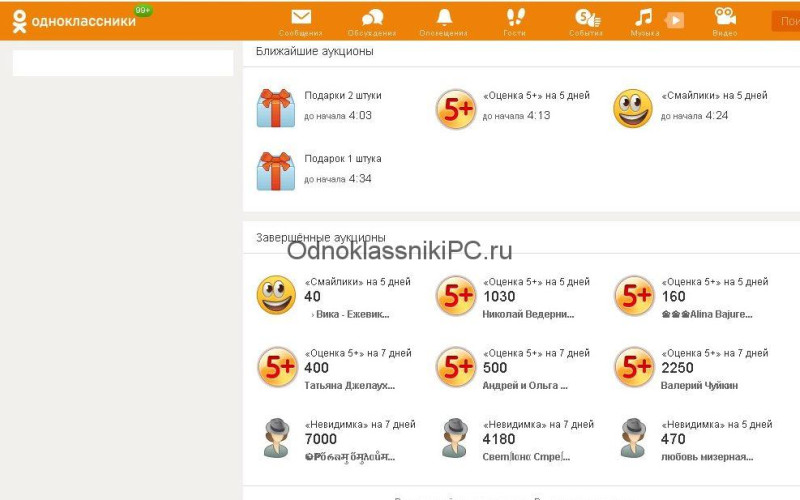Open the Обсуждения chat bubbles icon
This screenshot has height=500, width=800.
point(372,18)
